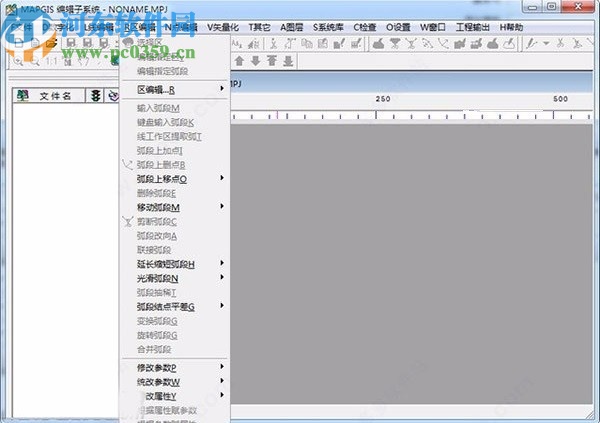Select 弧段抽稀T menu entry
The image size is (600, 423).
coord(156,293)
